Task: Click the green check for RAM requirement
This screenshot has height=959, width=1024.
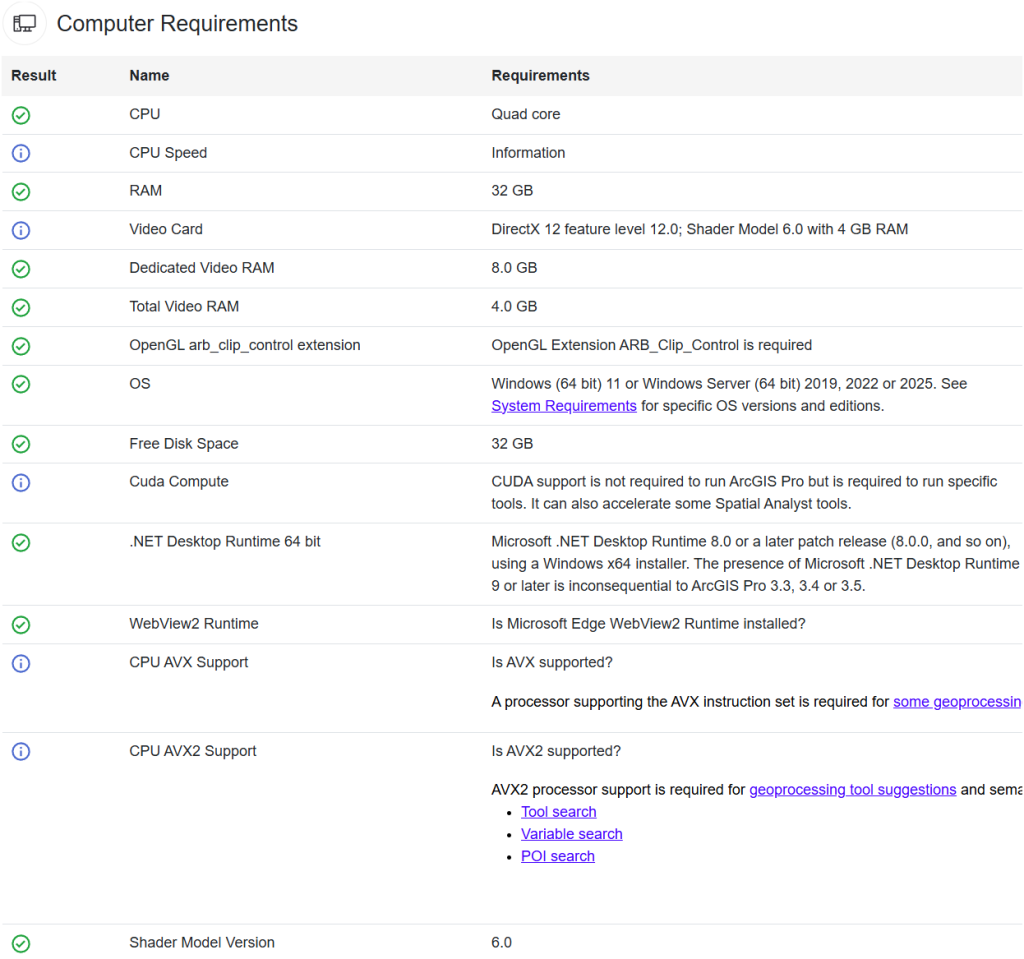Action: click(x=20, y=191)
